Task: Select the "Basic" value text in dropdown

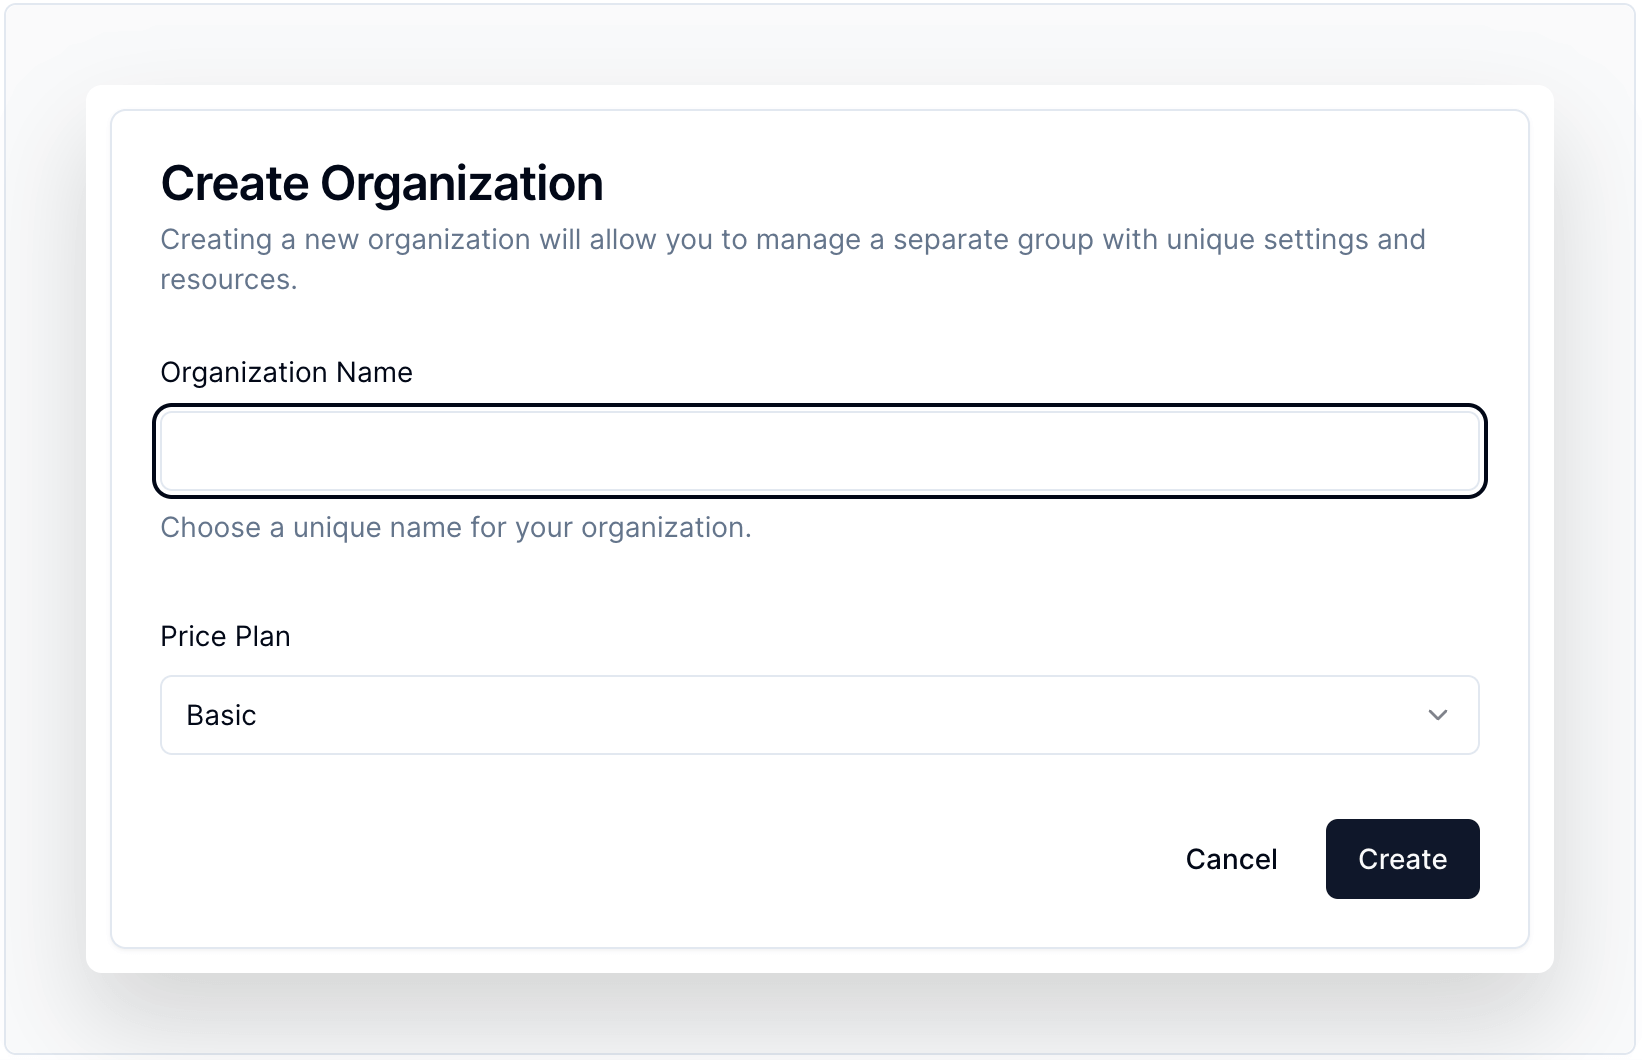Action: (222, 715)
